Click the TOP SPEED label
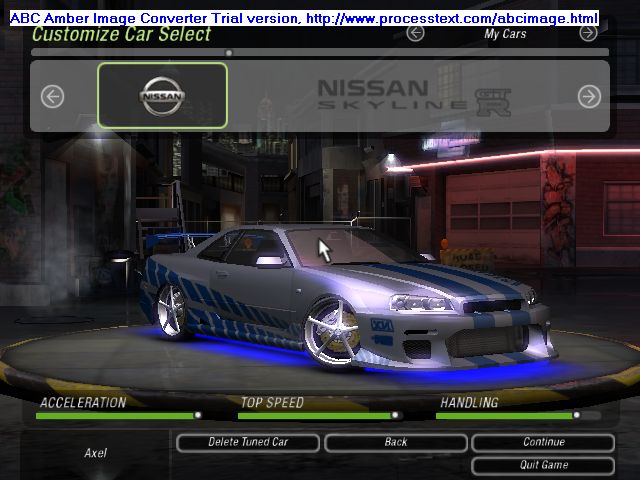 (272, 403)
